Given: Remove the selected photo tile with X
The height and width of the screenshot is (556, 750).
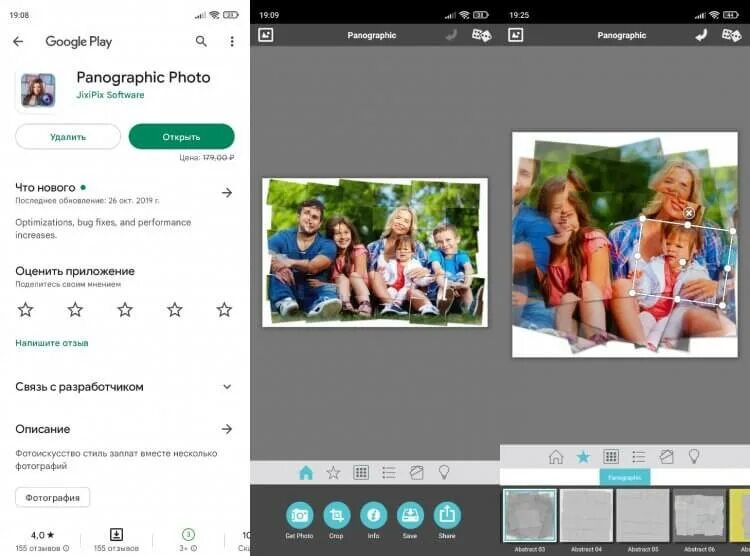Looking at the screenshot, I should [689, 213].
